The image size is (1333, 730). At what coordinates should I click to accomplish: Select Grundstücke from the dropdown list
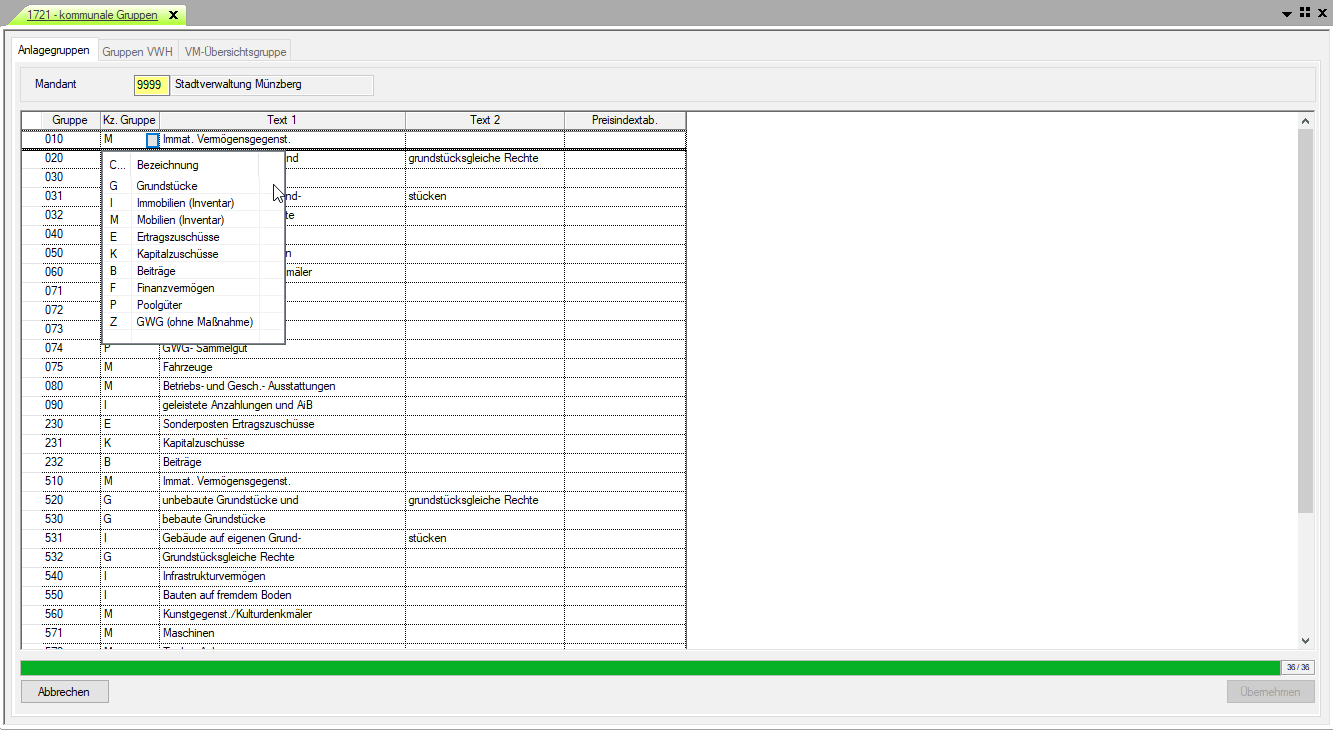(x=167, y=186)
